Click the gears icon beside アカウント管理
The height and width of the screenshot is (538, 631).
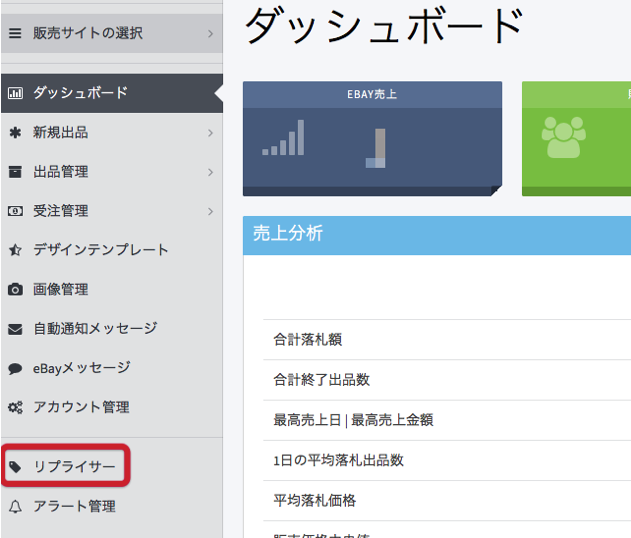click(x=15, y=408)
